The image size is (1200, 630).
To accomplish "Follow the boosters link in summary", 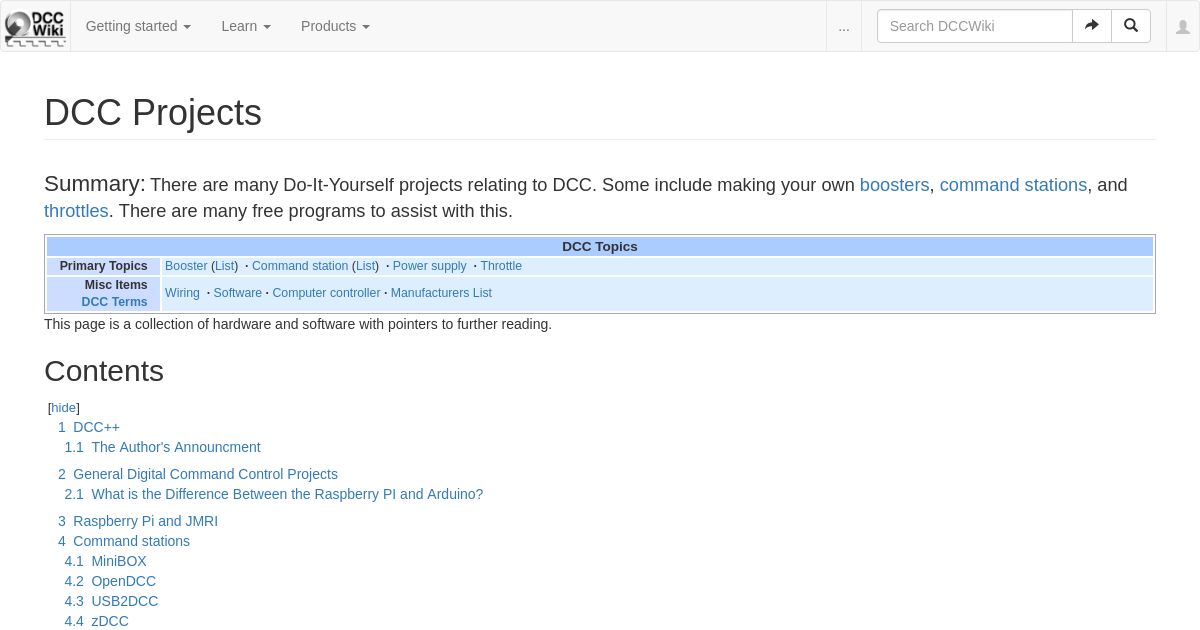I will coord(894,185).
